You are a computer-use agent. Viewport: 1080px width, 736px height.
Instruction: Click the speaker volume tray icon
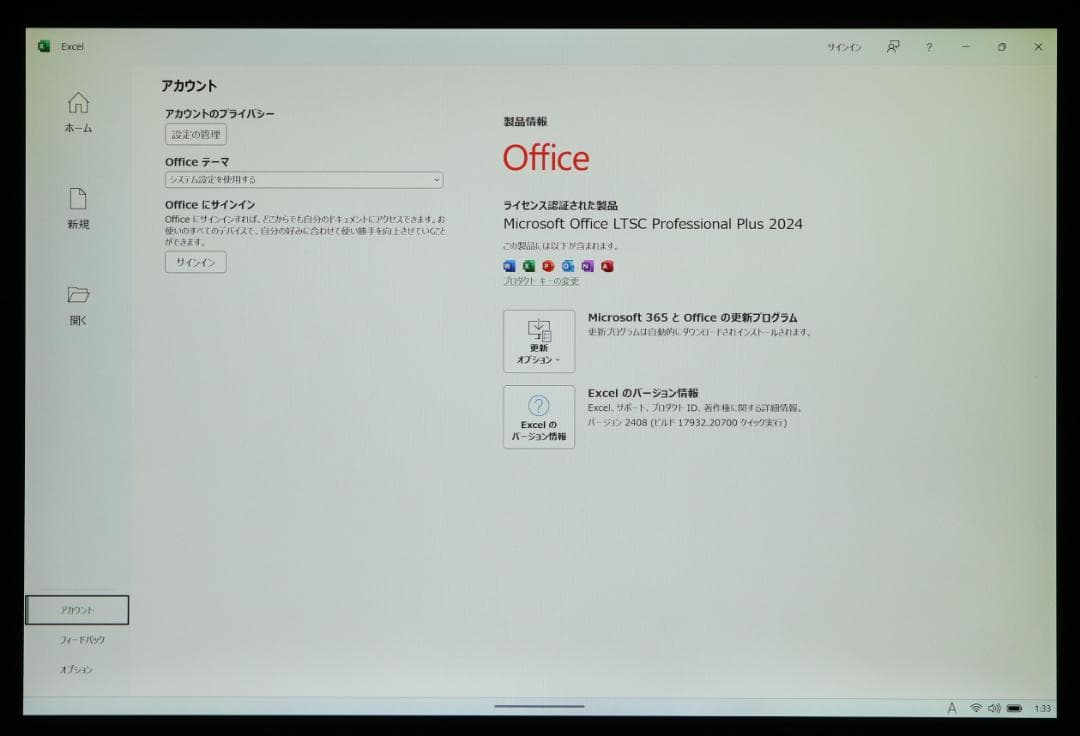coord(994,708)
